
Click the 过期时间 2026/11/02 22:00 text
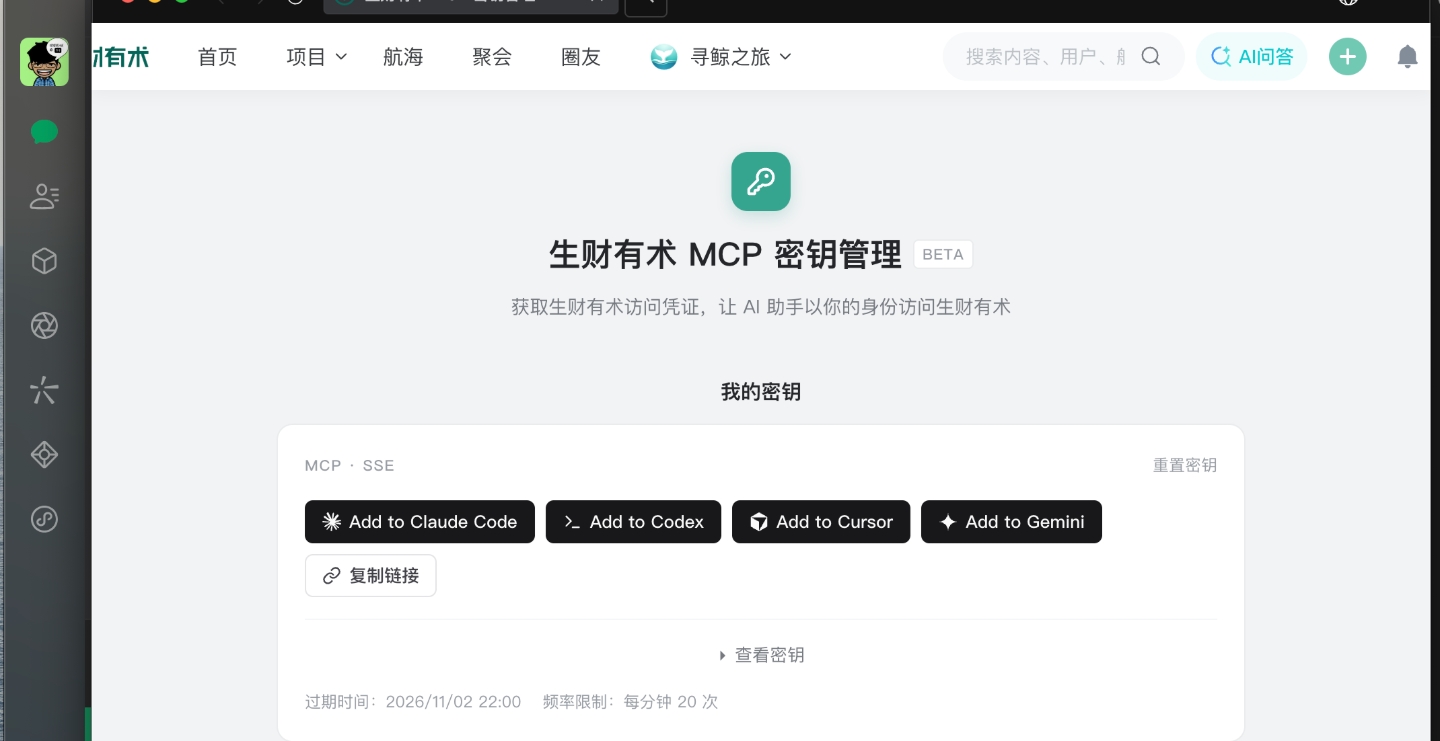tap(413, 702)
